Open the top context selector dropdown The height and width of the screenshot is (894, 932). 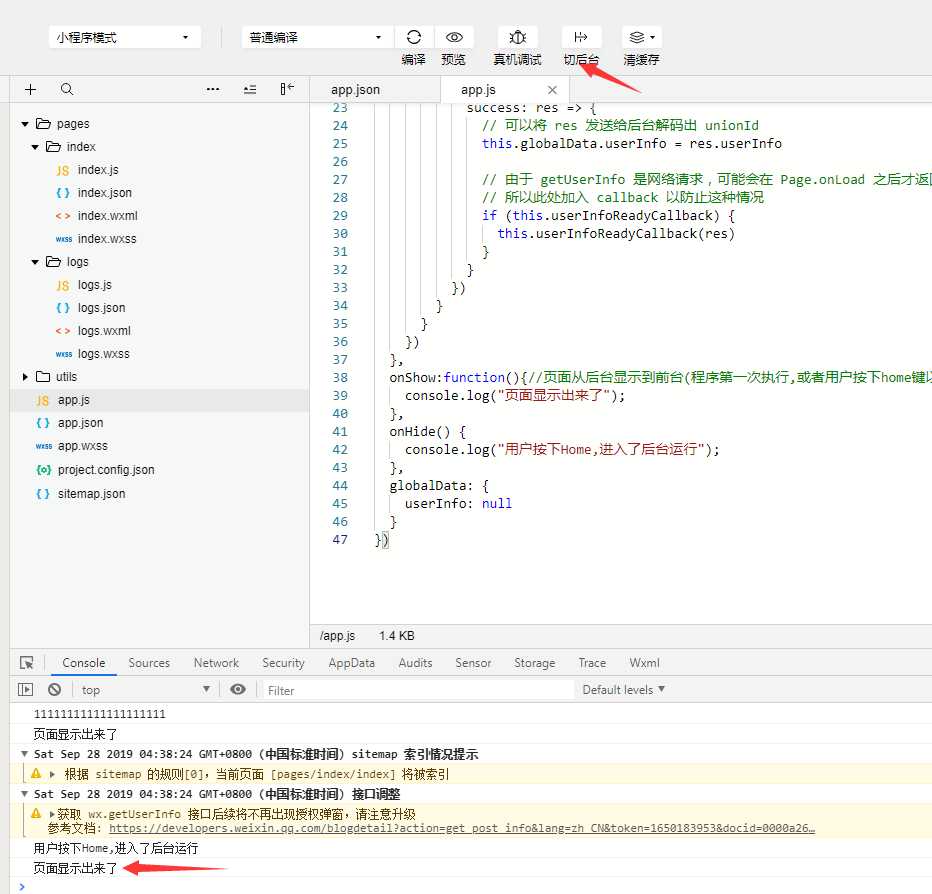click(x=145, y=690)
